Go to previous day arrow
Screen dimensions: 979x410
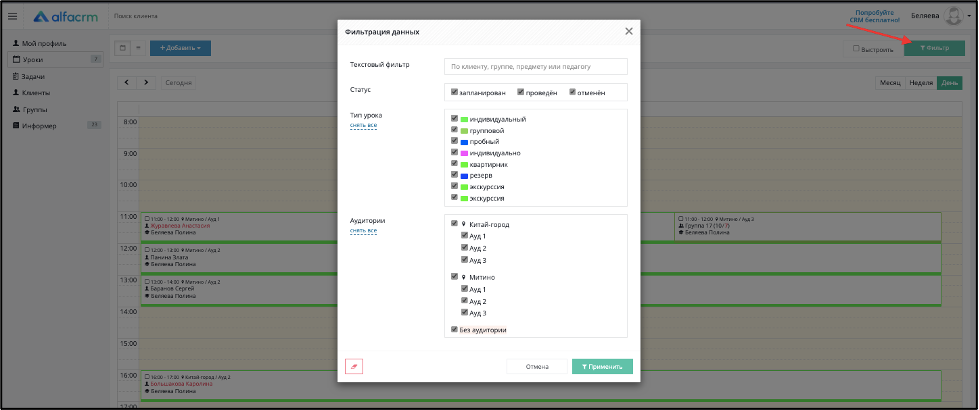[127, 82]
